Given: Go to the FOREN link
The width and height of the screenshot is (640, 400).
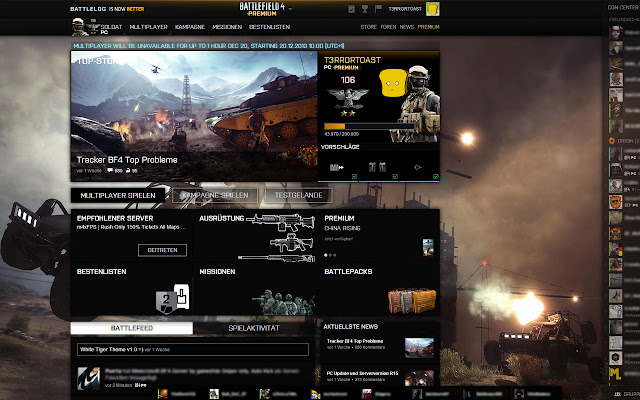Looking at the screenshot, I should coord(388,27).
